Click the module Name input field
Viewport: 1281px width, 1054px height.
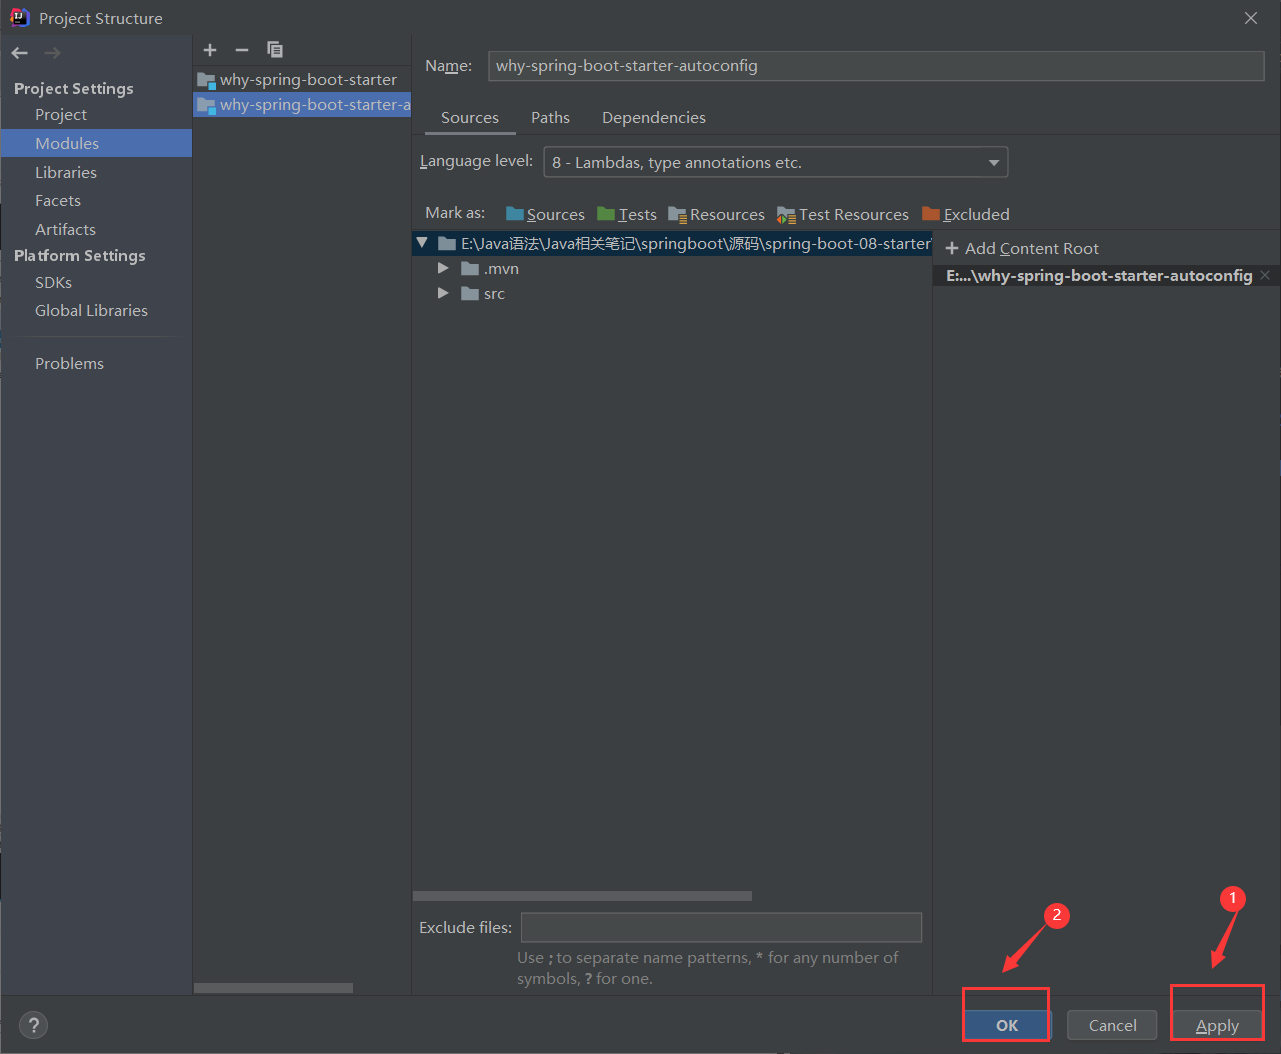(876, 66)
